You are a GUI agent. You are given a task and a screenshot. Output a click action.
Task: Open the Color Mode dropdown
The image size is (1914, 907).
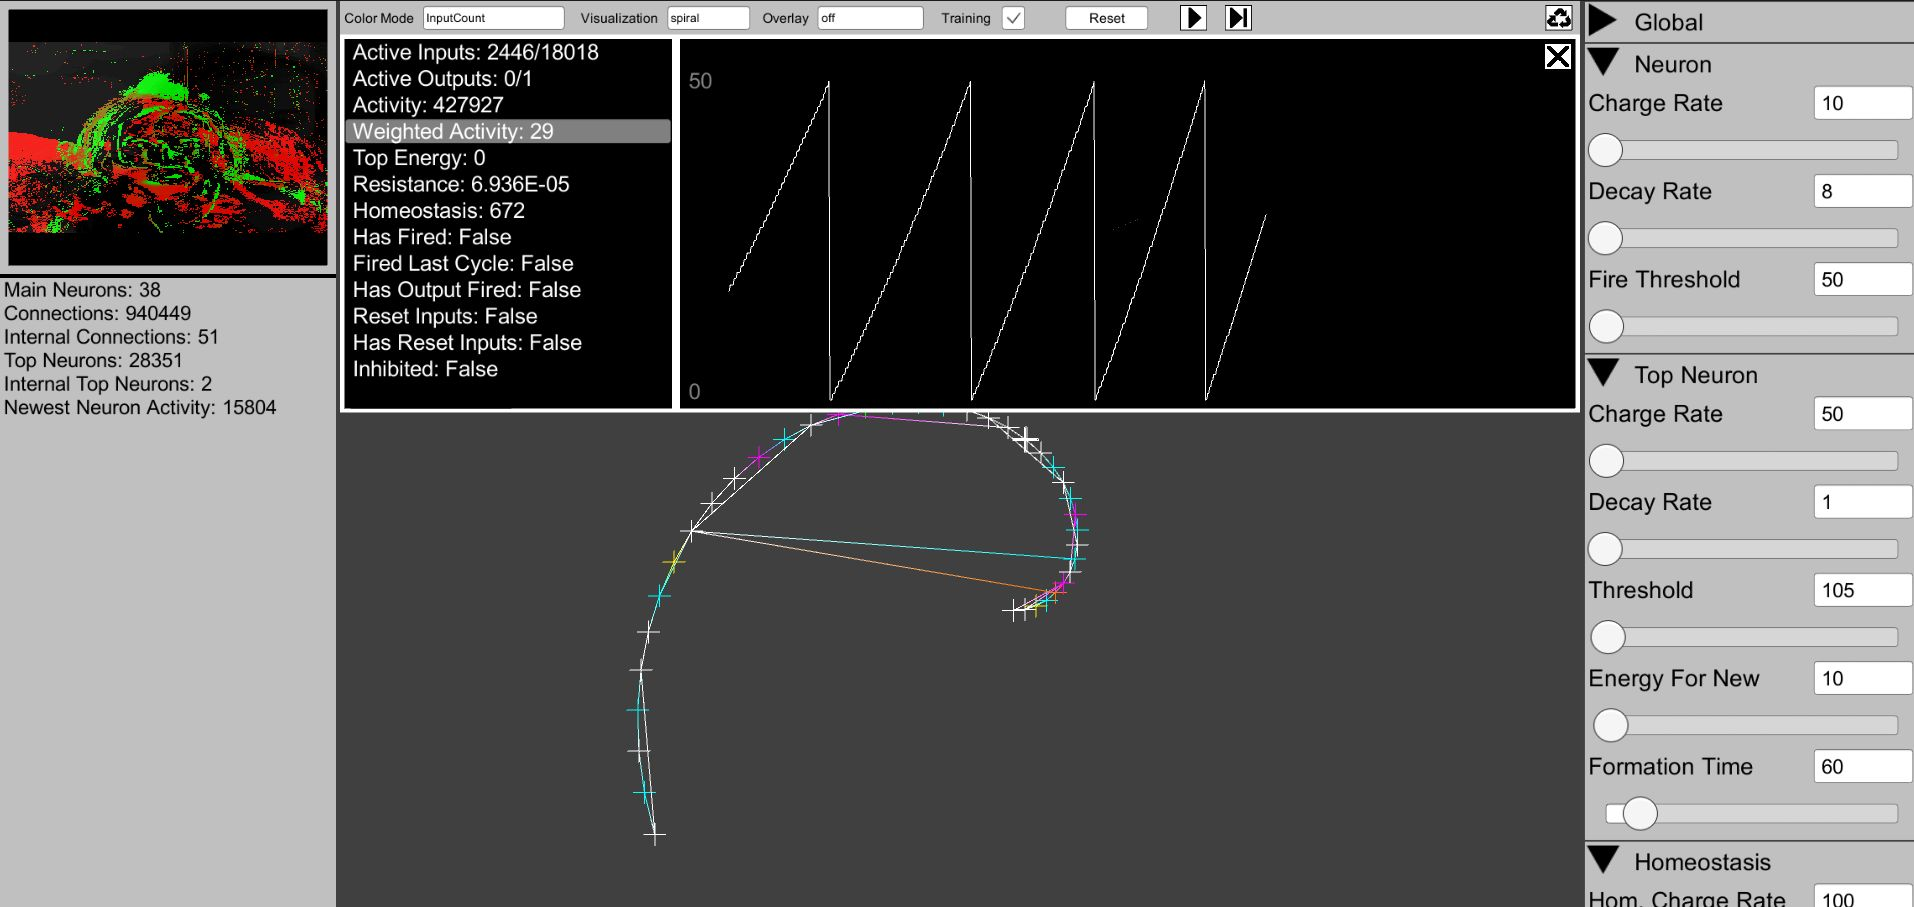[x=493, y=18]
